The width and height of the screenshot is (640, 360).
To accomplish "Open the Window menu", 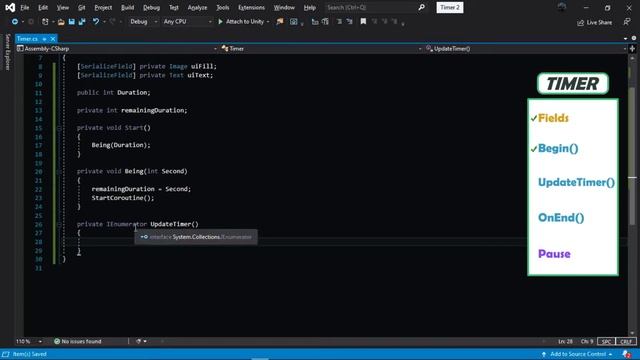I will tap(284, 7).
